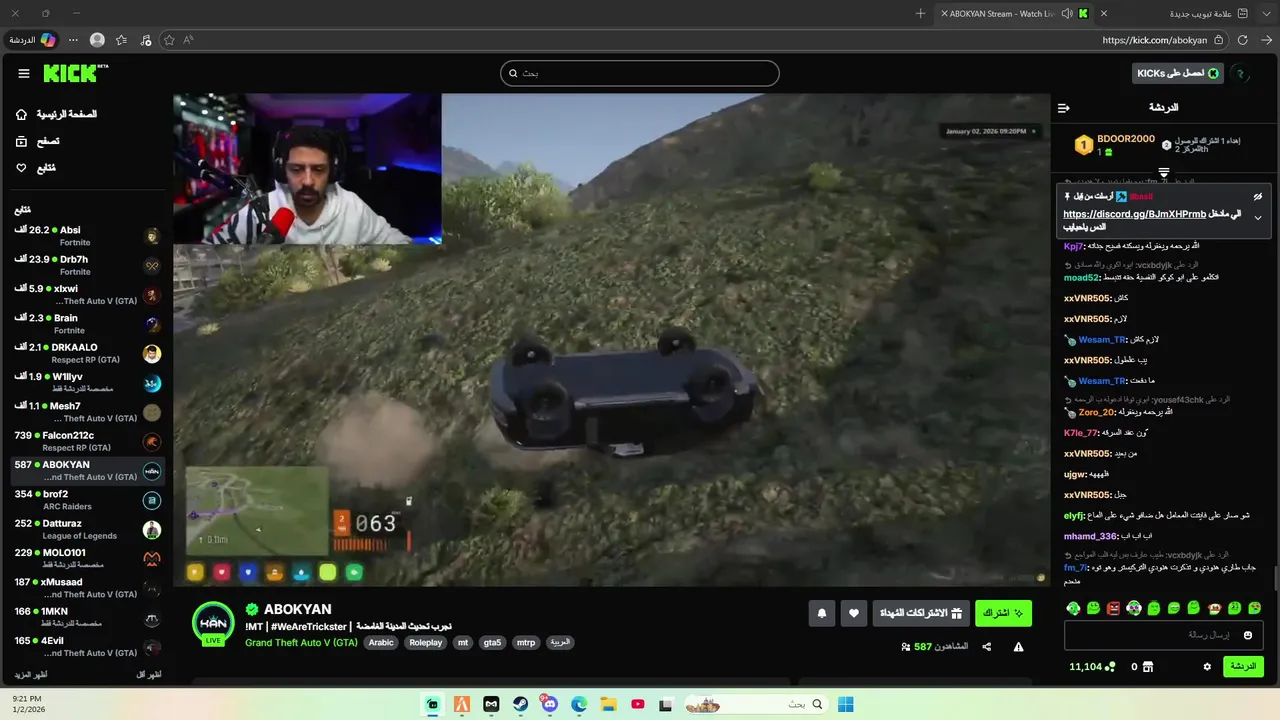
Task: Open the home page sidebar link
Action: click(56, 115)
